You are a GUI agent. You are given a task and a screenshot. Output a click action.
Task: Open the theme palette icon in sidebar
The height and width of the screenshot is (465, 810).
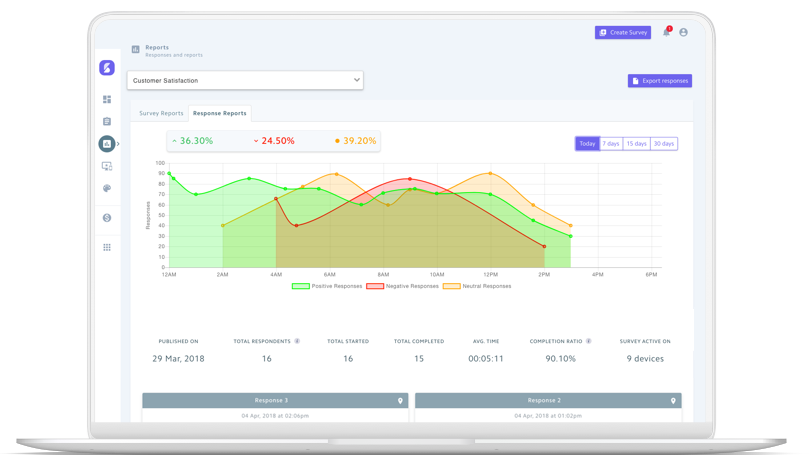(x=107, y=188)
